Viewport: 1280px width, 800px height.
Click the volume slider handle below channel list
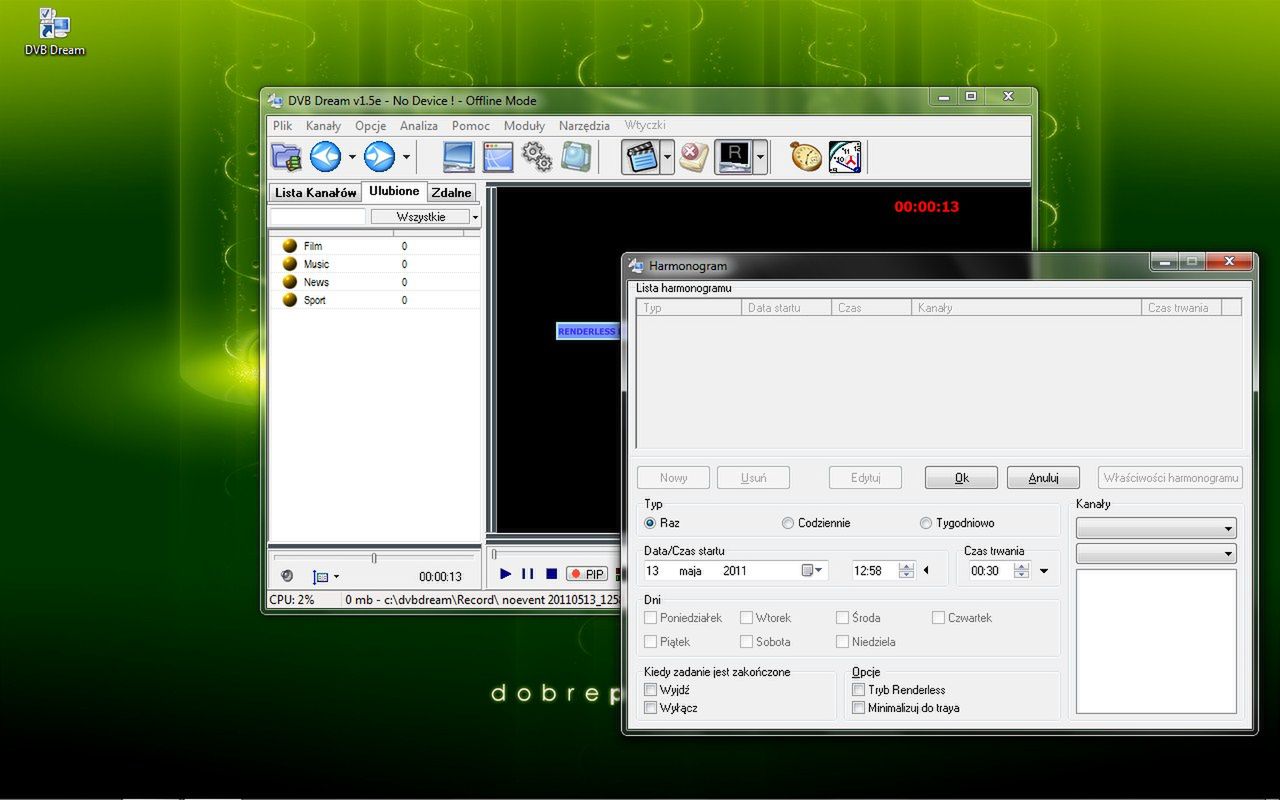[374, 558]
